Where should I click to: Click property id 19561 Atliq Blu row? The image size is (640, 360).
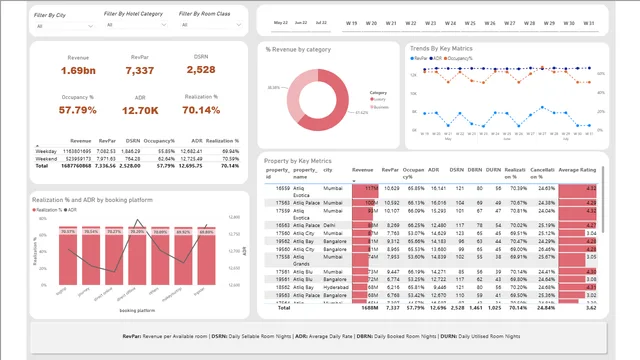[x=431, y=280]
